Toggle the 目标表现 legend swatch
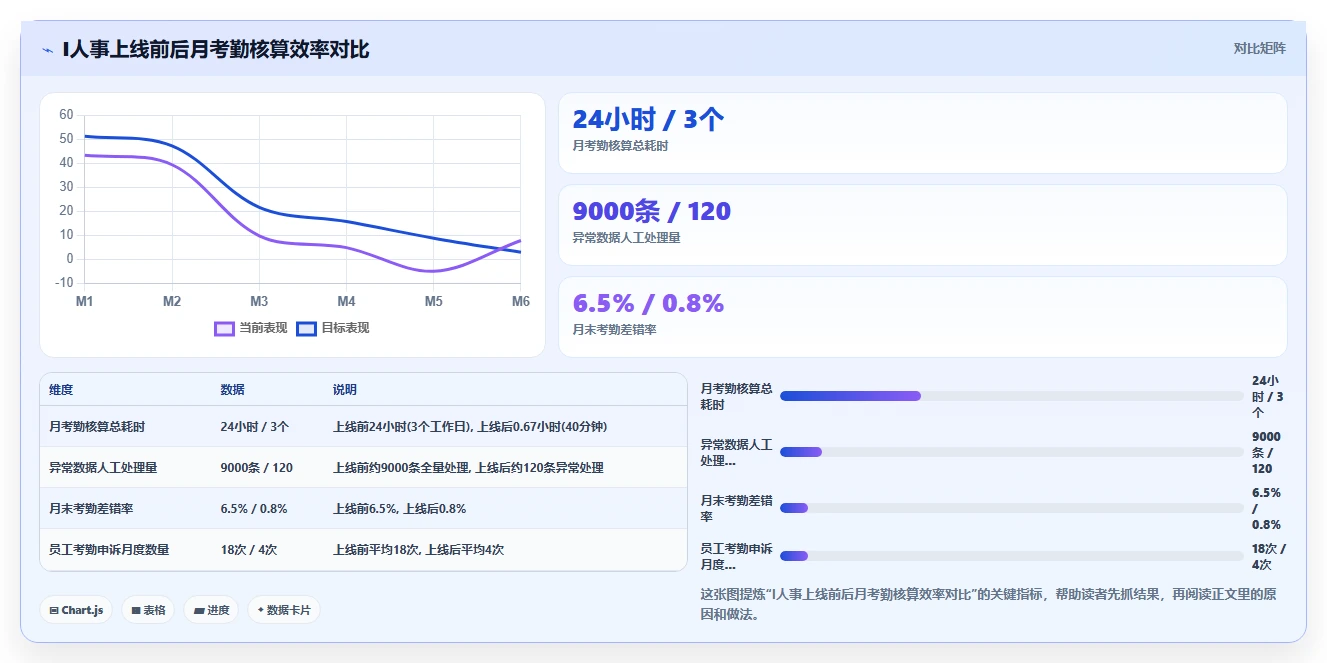Viewport: 1327px width, 663px height. pos(307,328)
